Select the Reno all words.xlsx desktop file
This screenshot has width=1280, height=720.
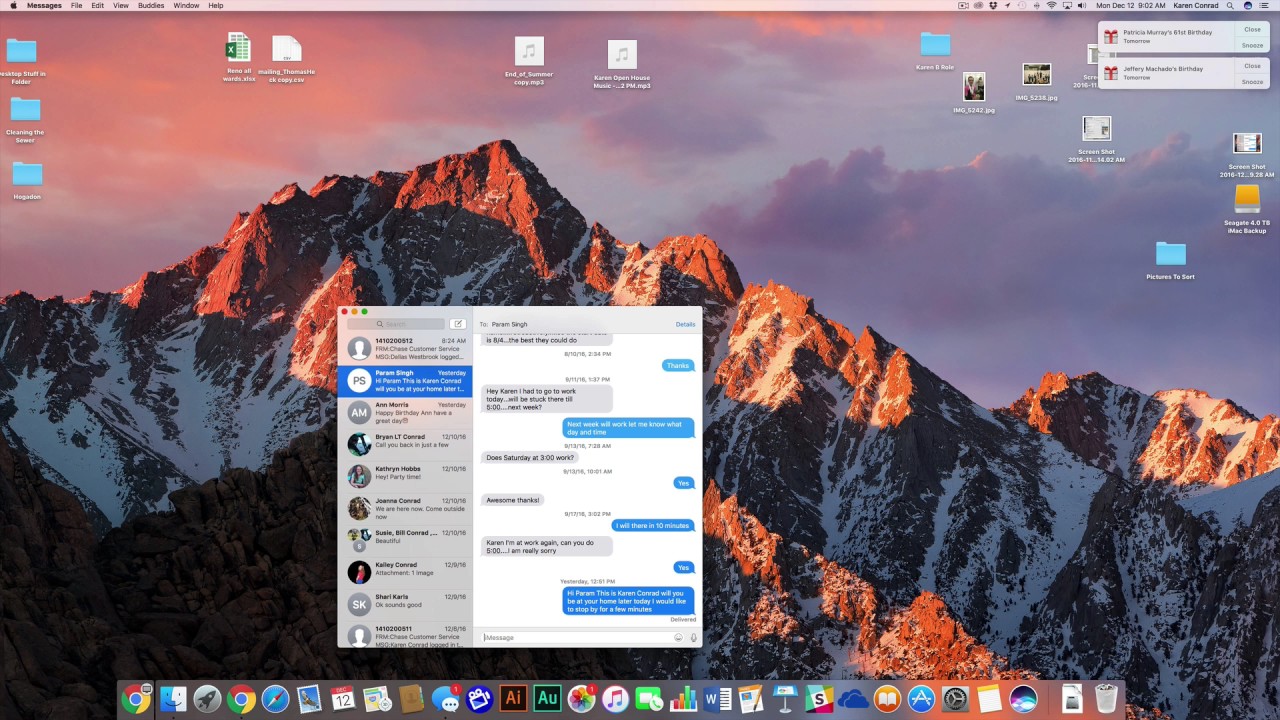tap(238, 58)
